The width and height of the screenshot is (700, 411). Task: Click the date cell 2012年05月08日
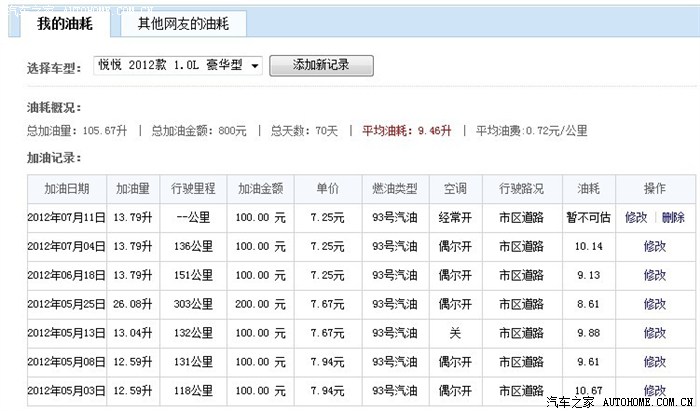coord(67,361)
